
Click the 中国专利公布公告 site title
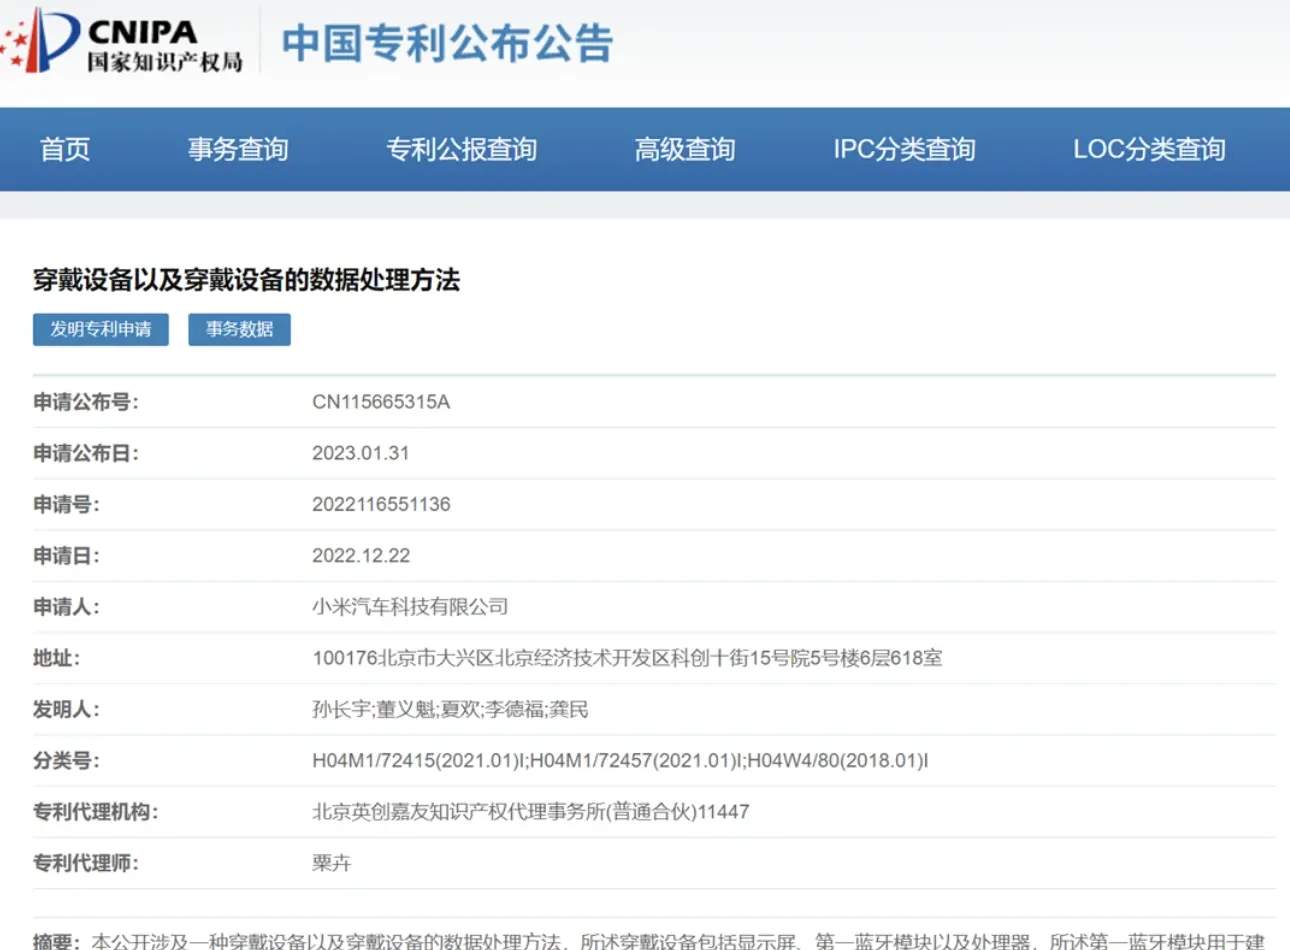447,43
